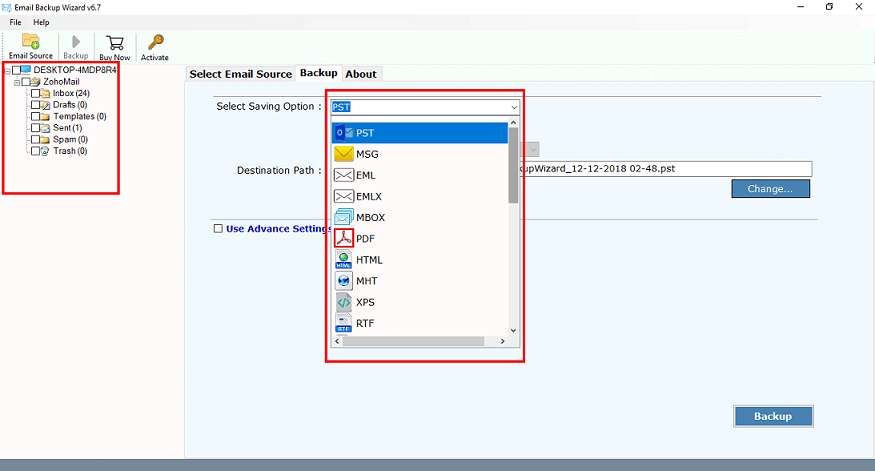Image resolution: width=875 pixels, height=471 pixels.
Task: Collapse the ZohoMail tree node
Action: (x=16, y=82)
